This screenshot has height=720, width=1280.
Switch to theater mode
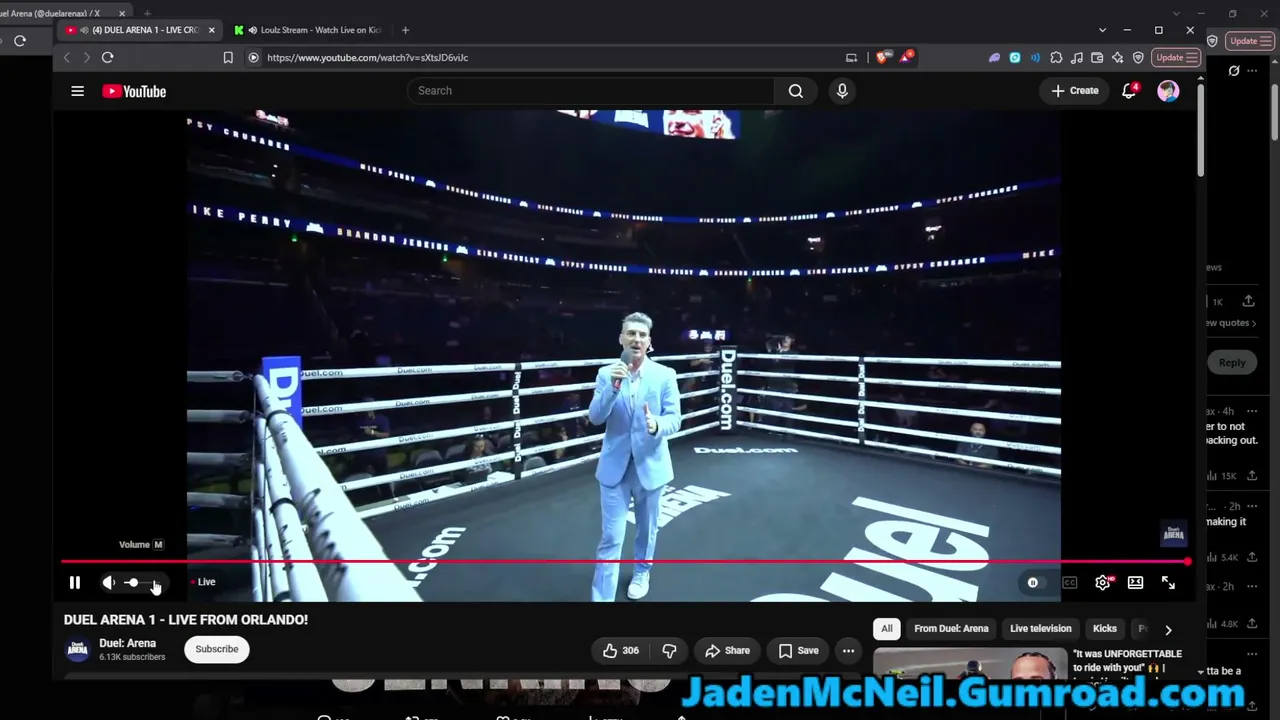1135,583
